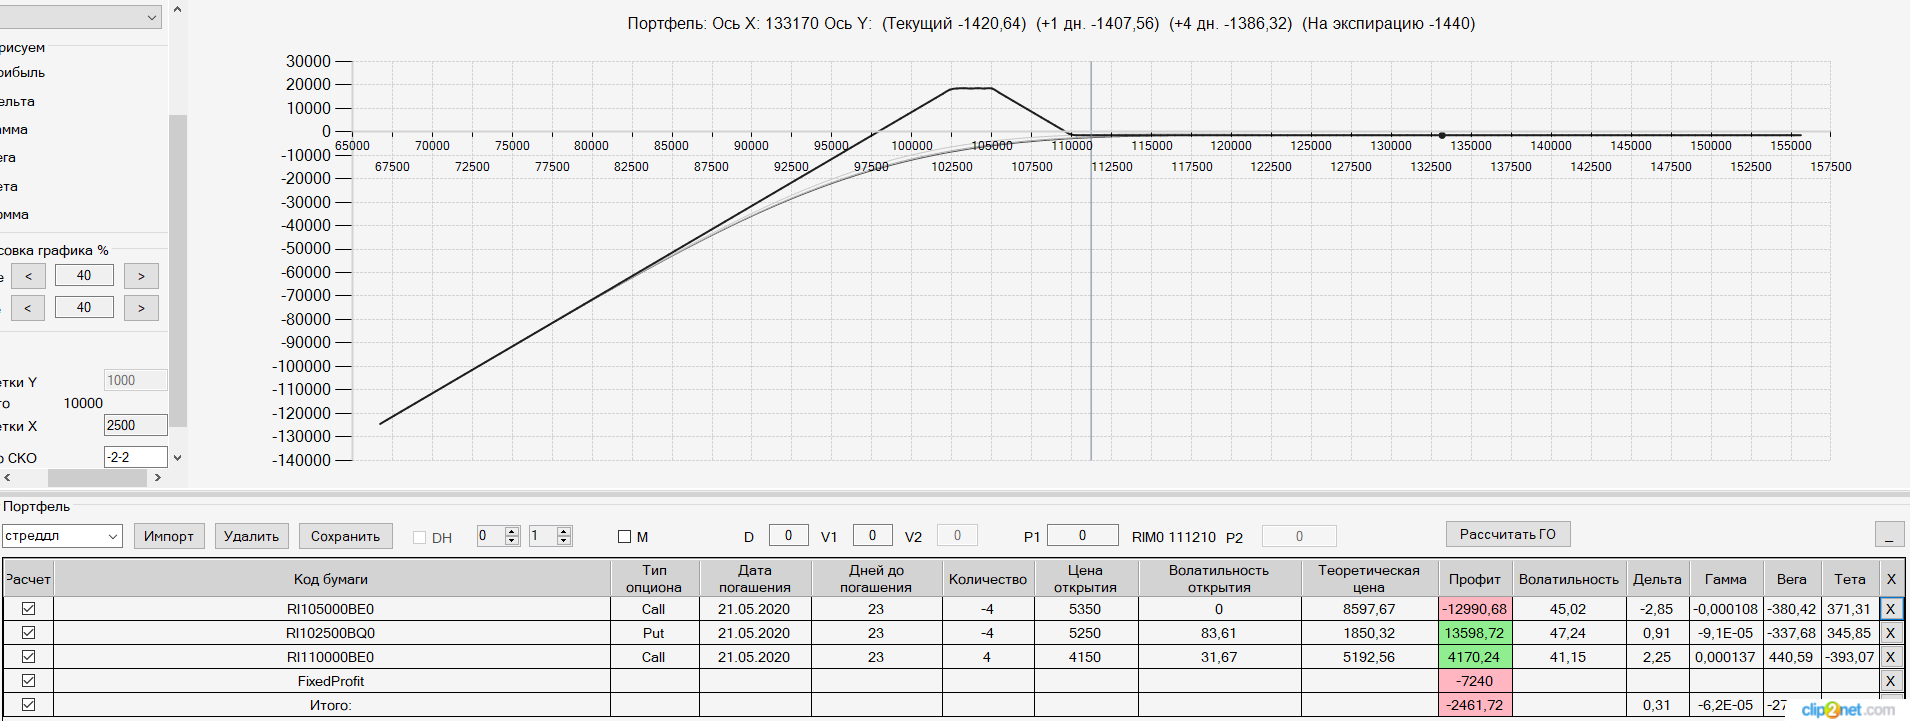
Task: Open the стреддл portfolio dropdown
Action: pyautogui.click(x=113, y=536)
